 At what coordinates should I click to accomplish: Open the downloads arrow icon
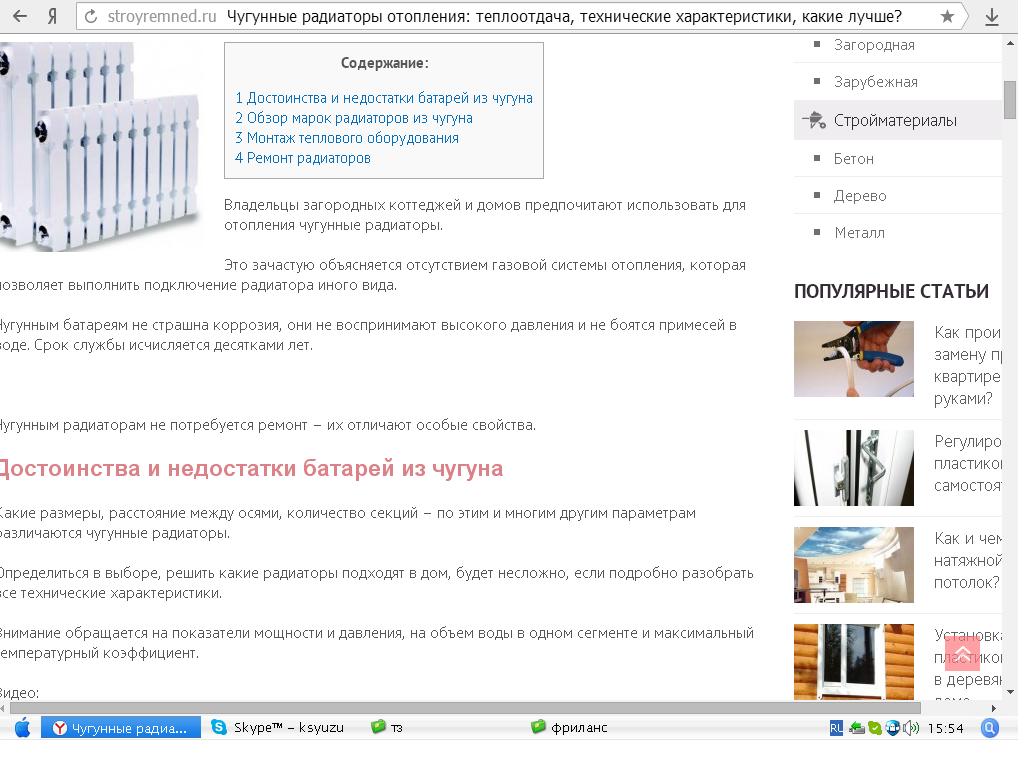[x=992, y=16]
